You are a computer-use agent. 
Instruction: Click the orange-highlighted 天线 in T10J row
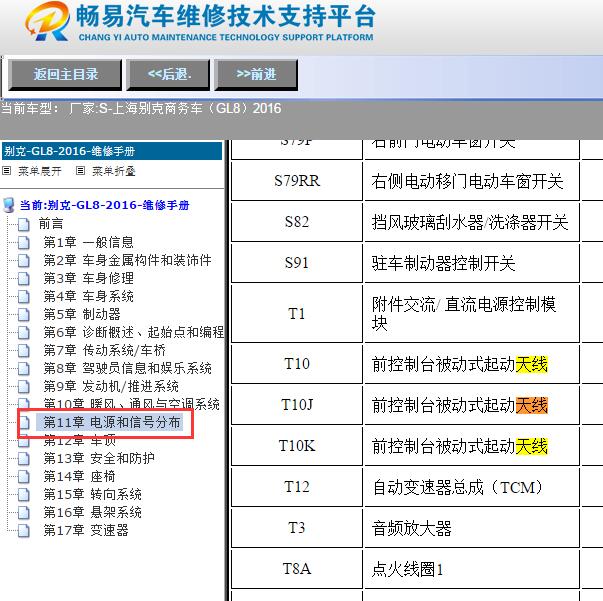coord(531,405)
